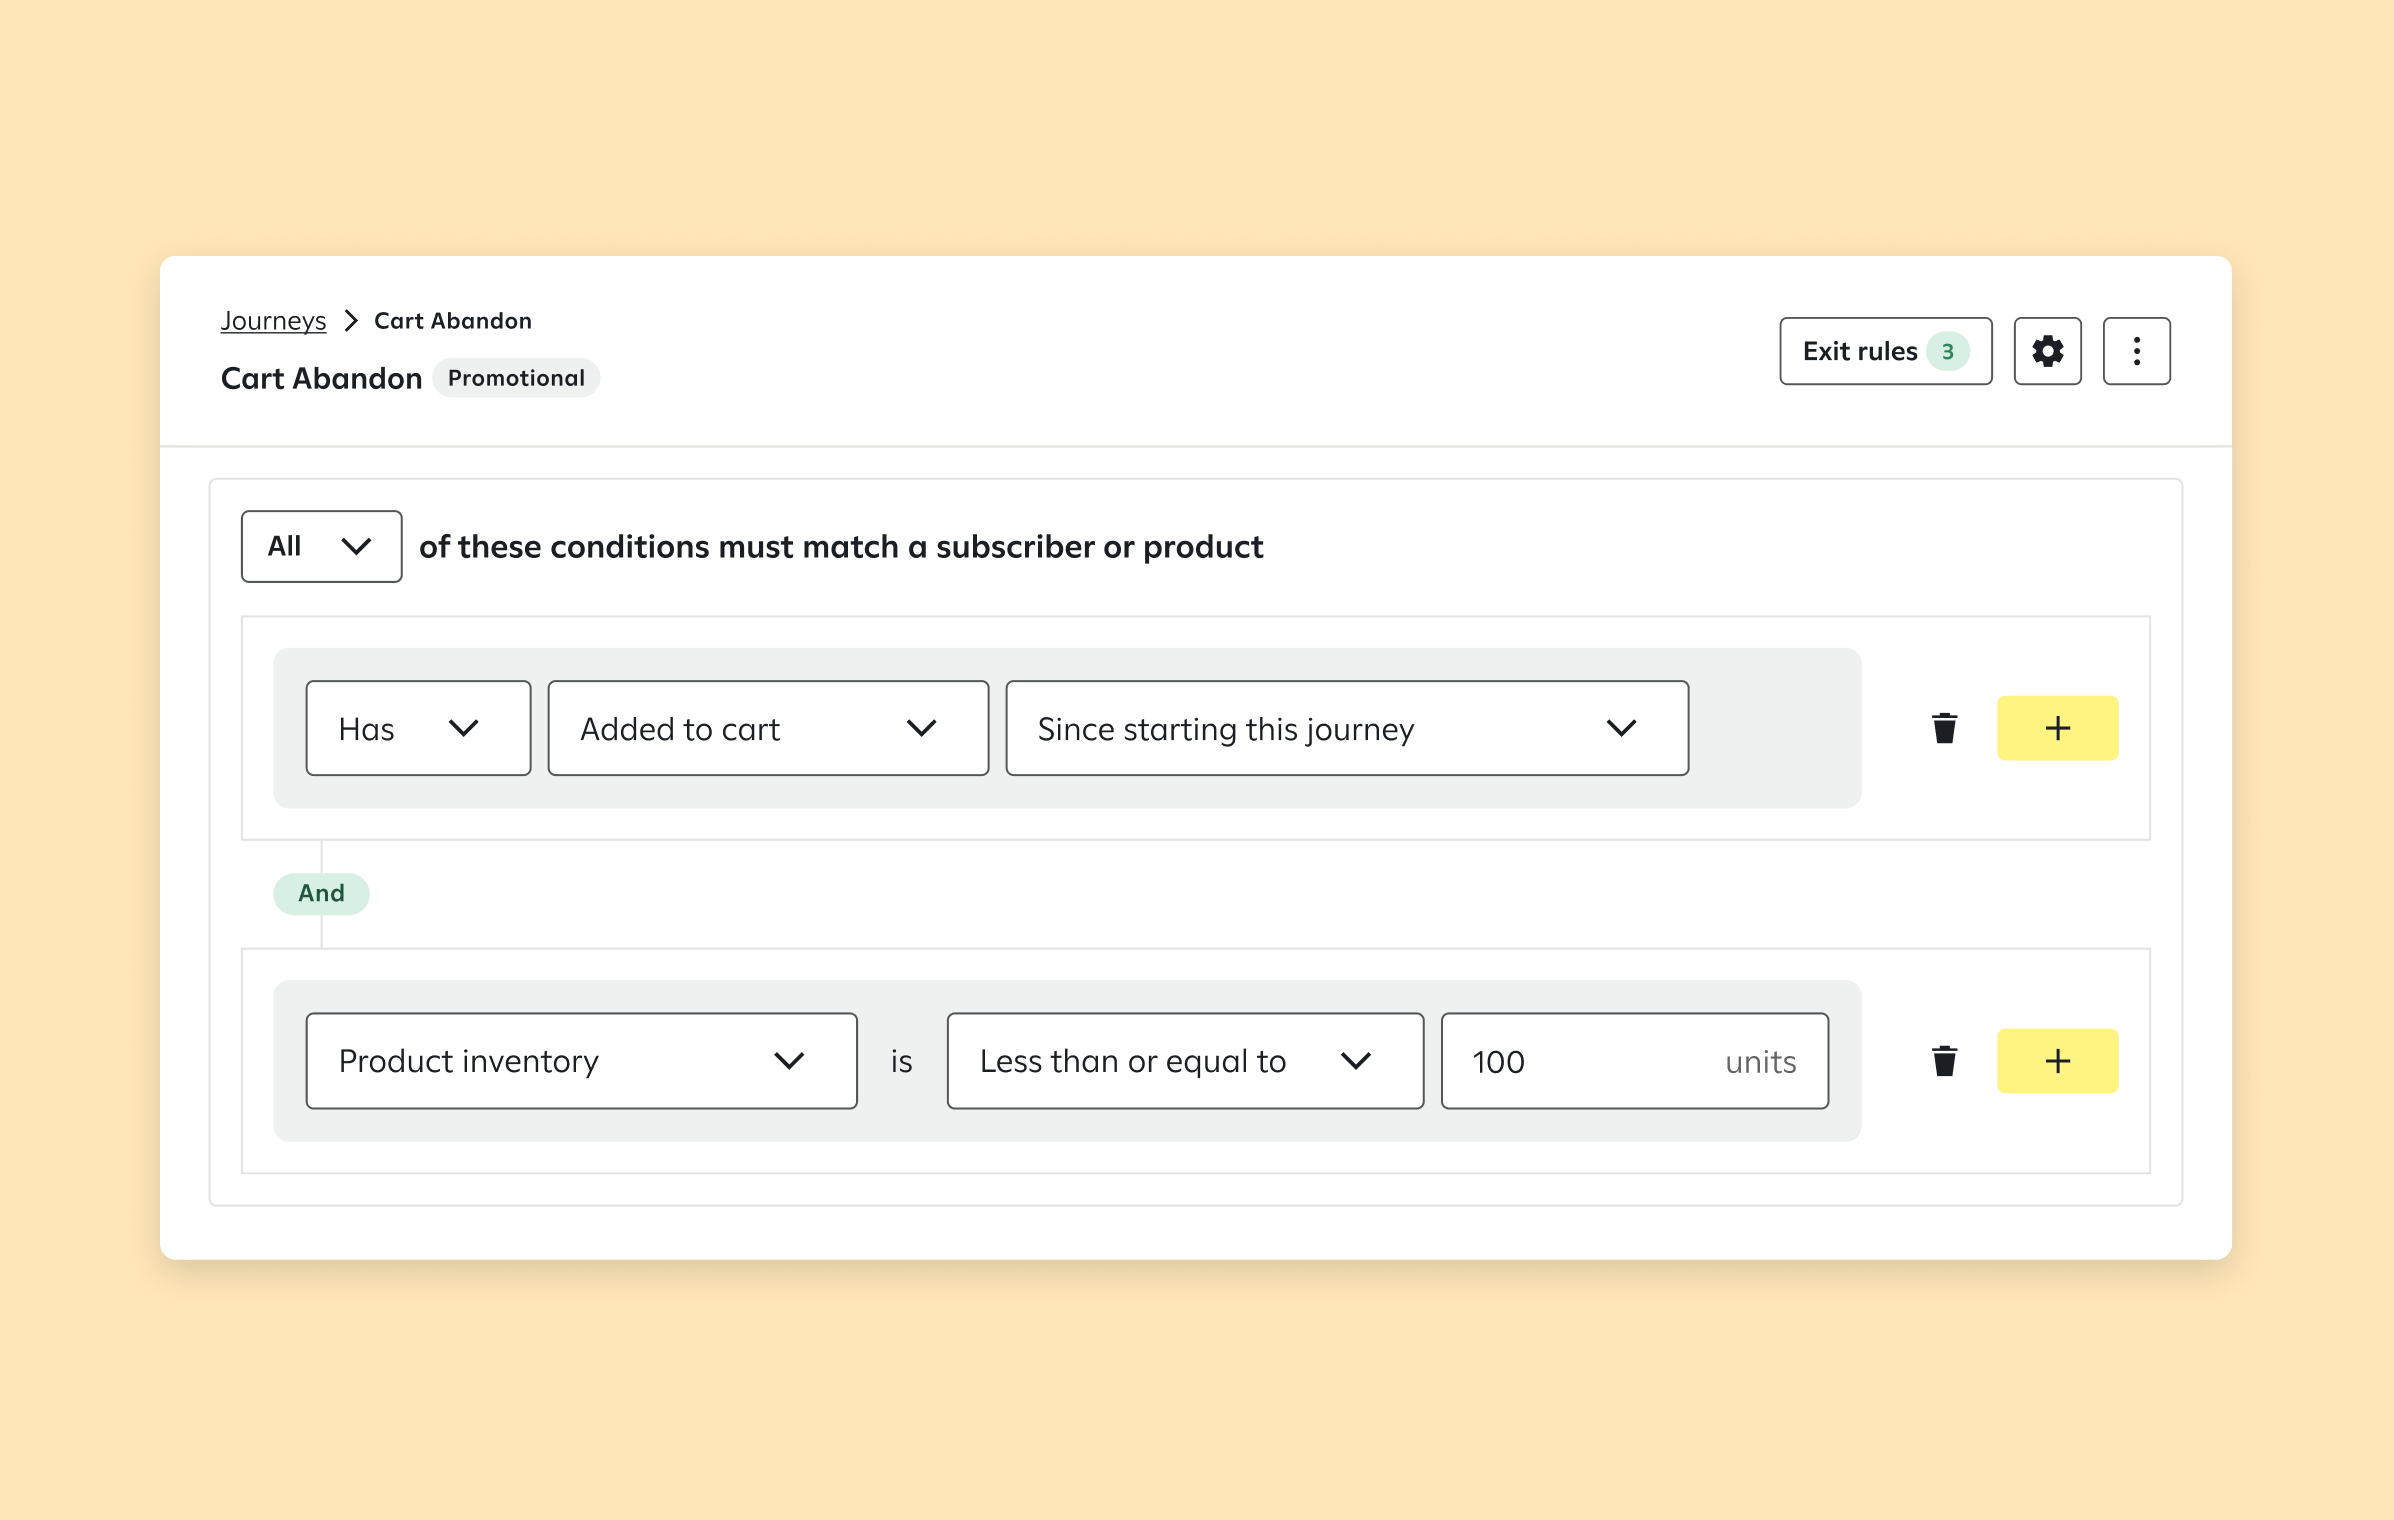Delete the Added to cart condition
2394x1520 pixels.
[x=1944, y=728]
